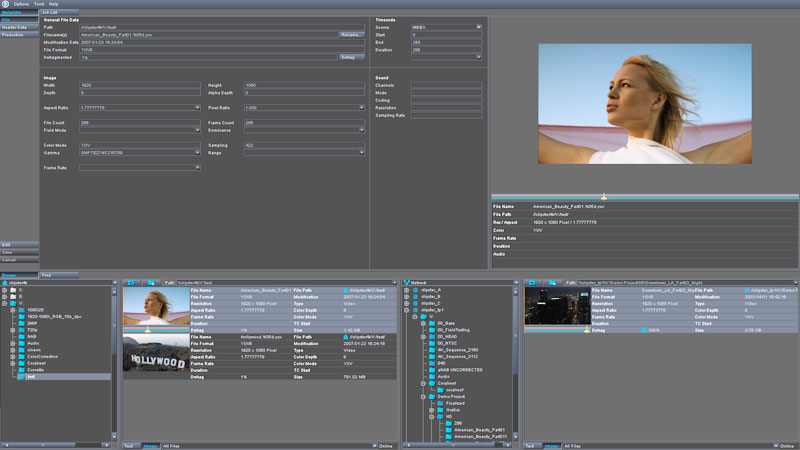Open the Aspect Ratio dropdown

[x=197, y=107]
